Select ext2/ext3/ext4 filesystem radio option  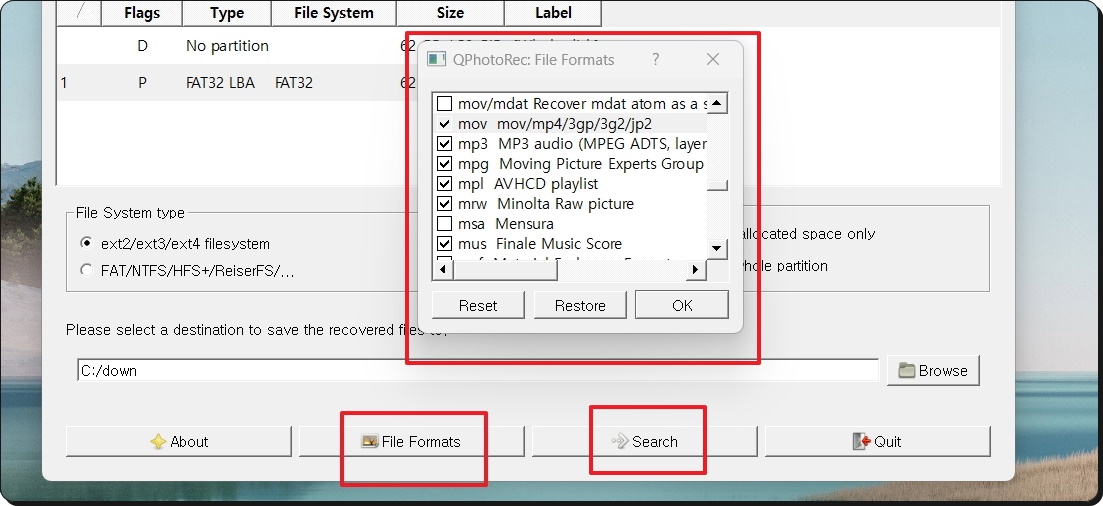click(87, 243)
